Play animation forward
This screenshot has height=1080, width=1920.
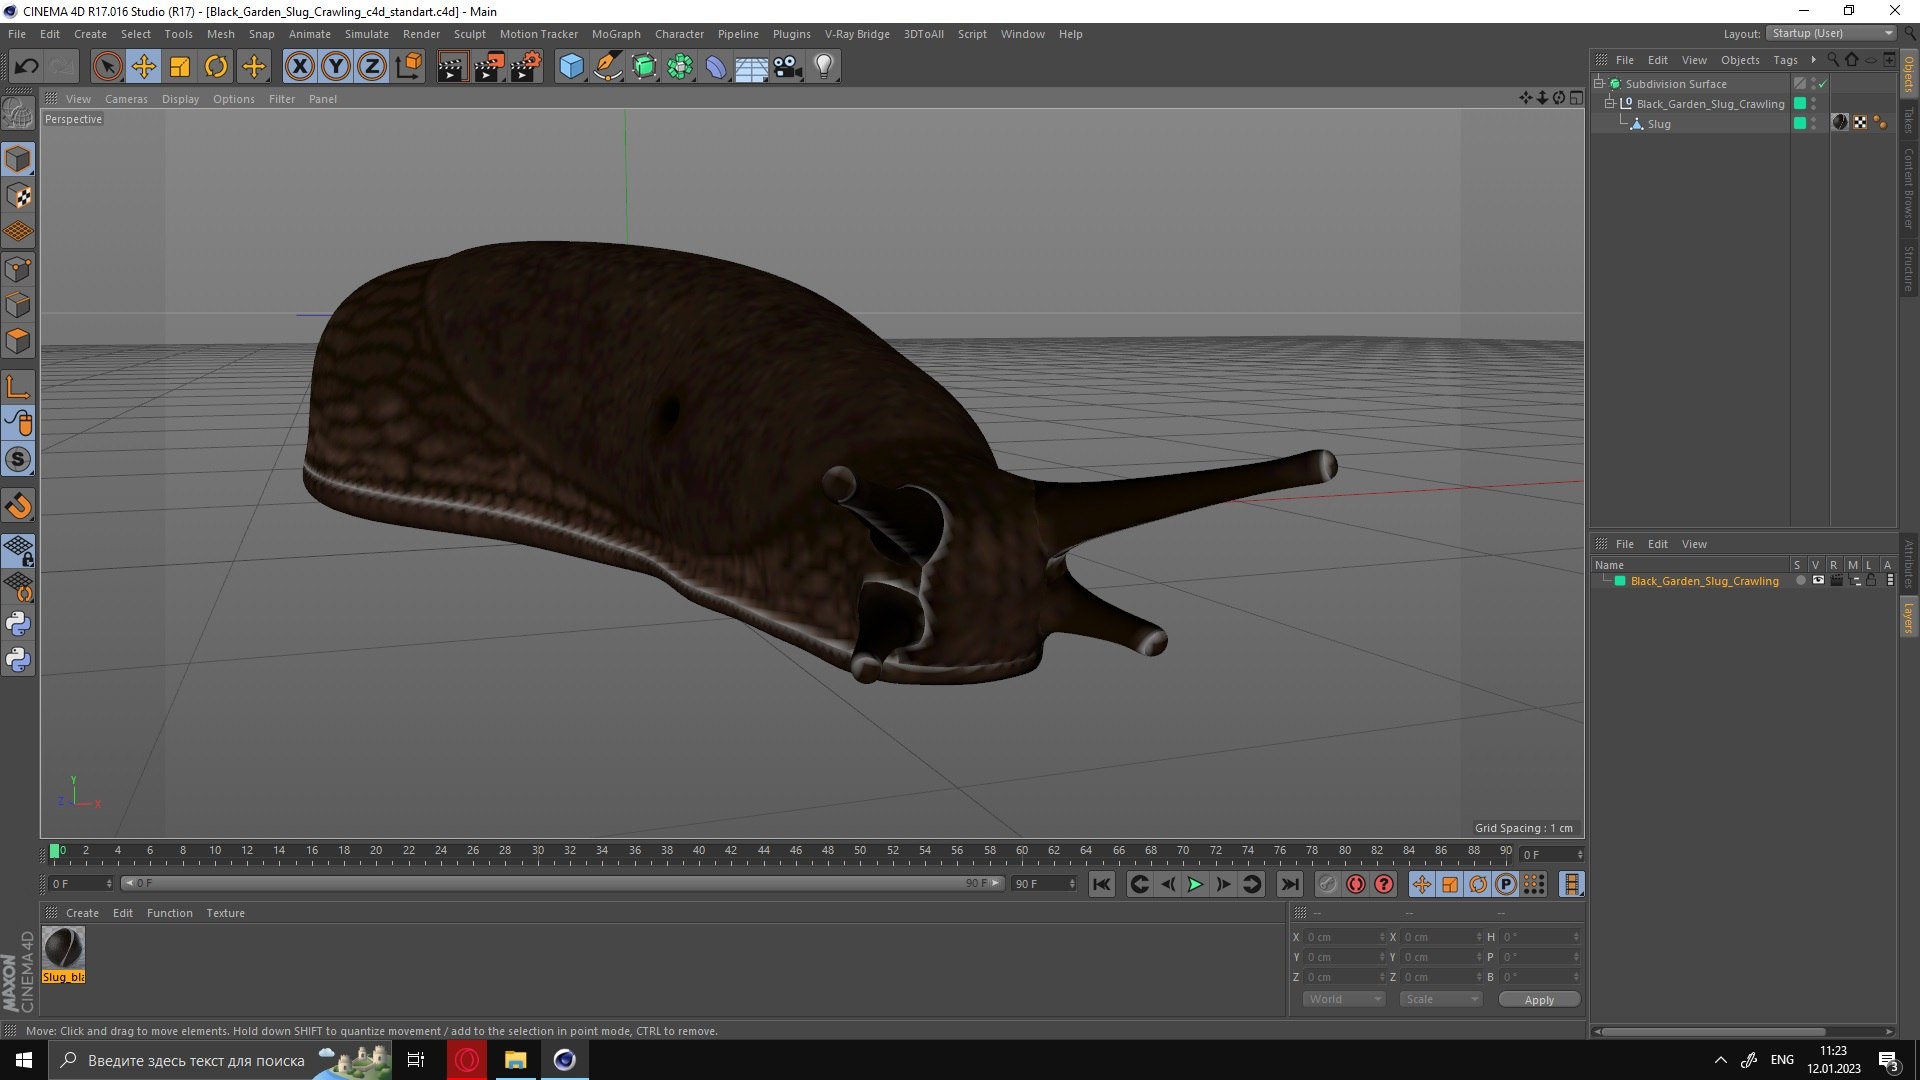coord(1195,884)
